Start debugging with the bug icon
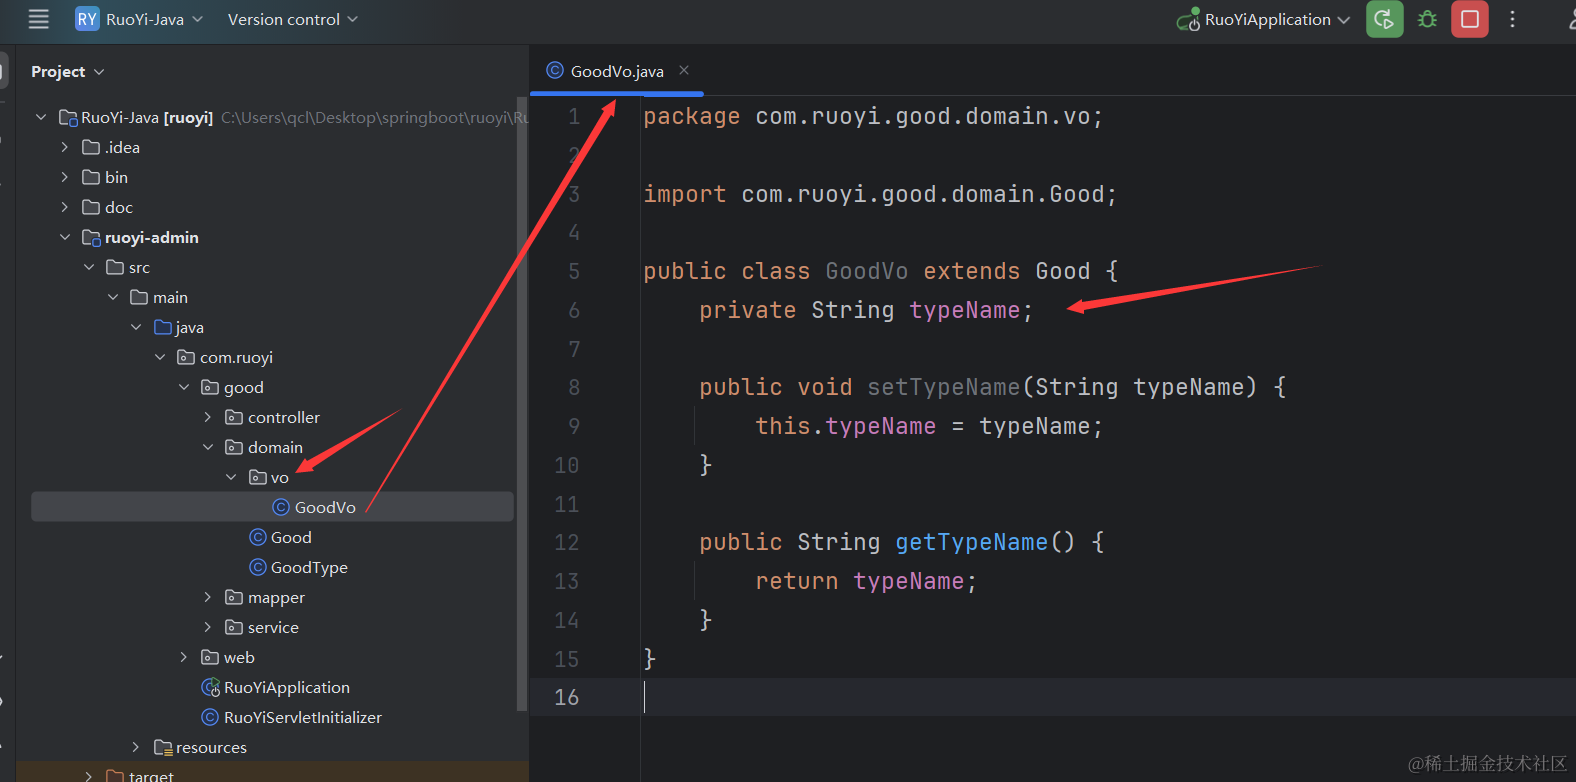The height and width of the screenshot is (782, 1576). point(1427,19)
